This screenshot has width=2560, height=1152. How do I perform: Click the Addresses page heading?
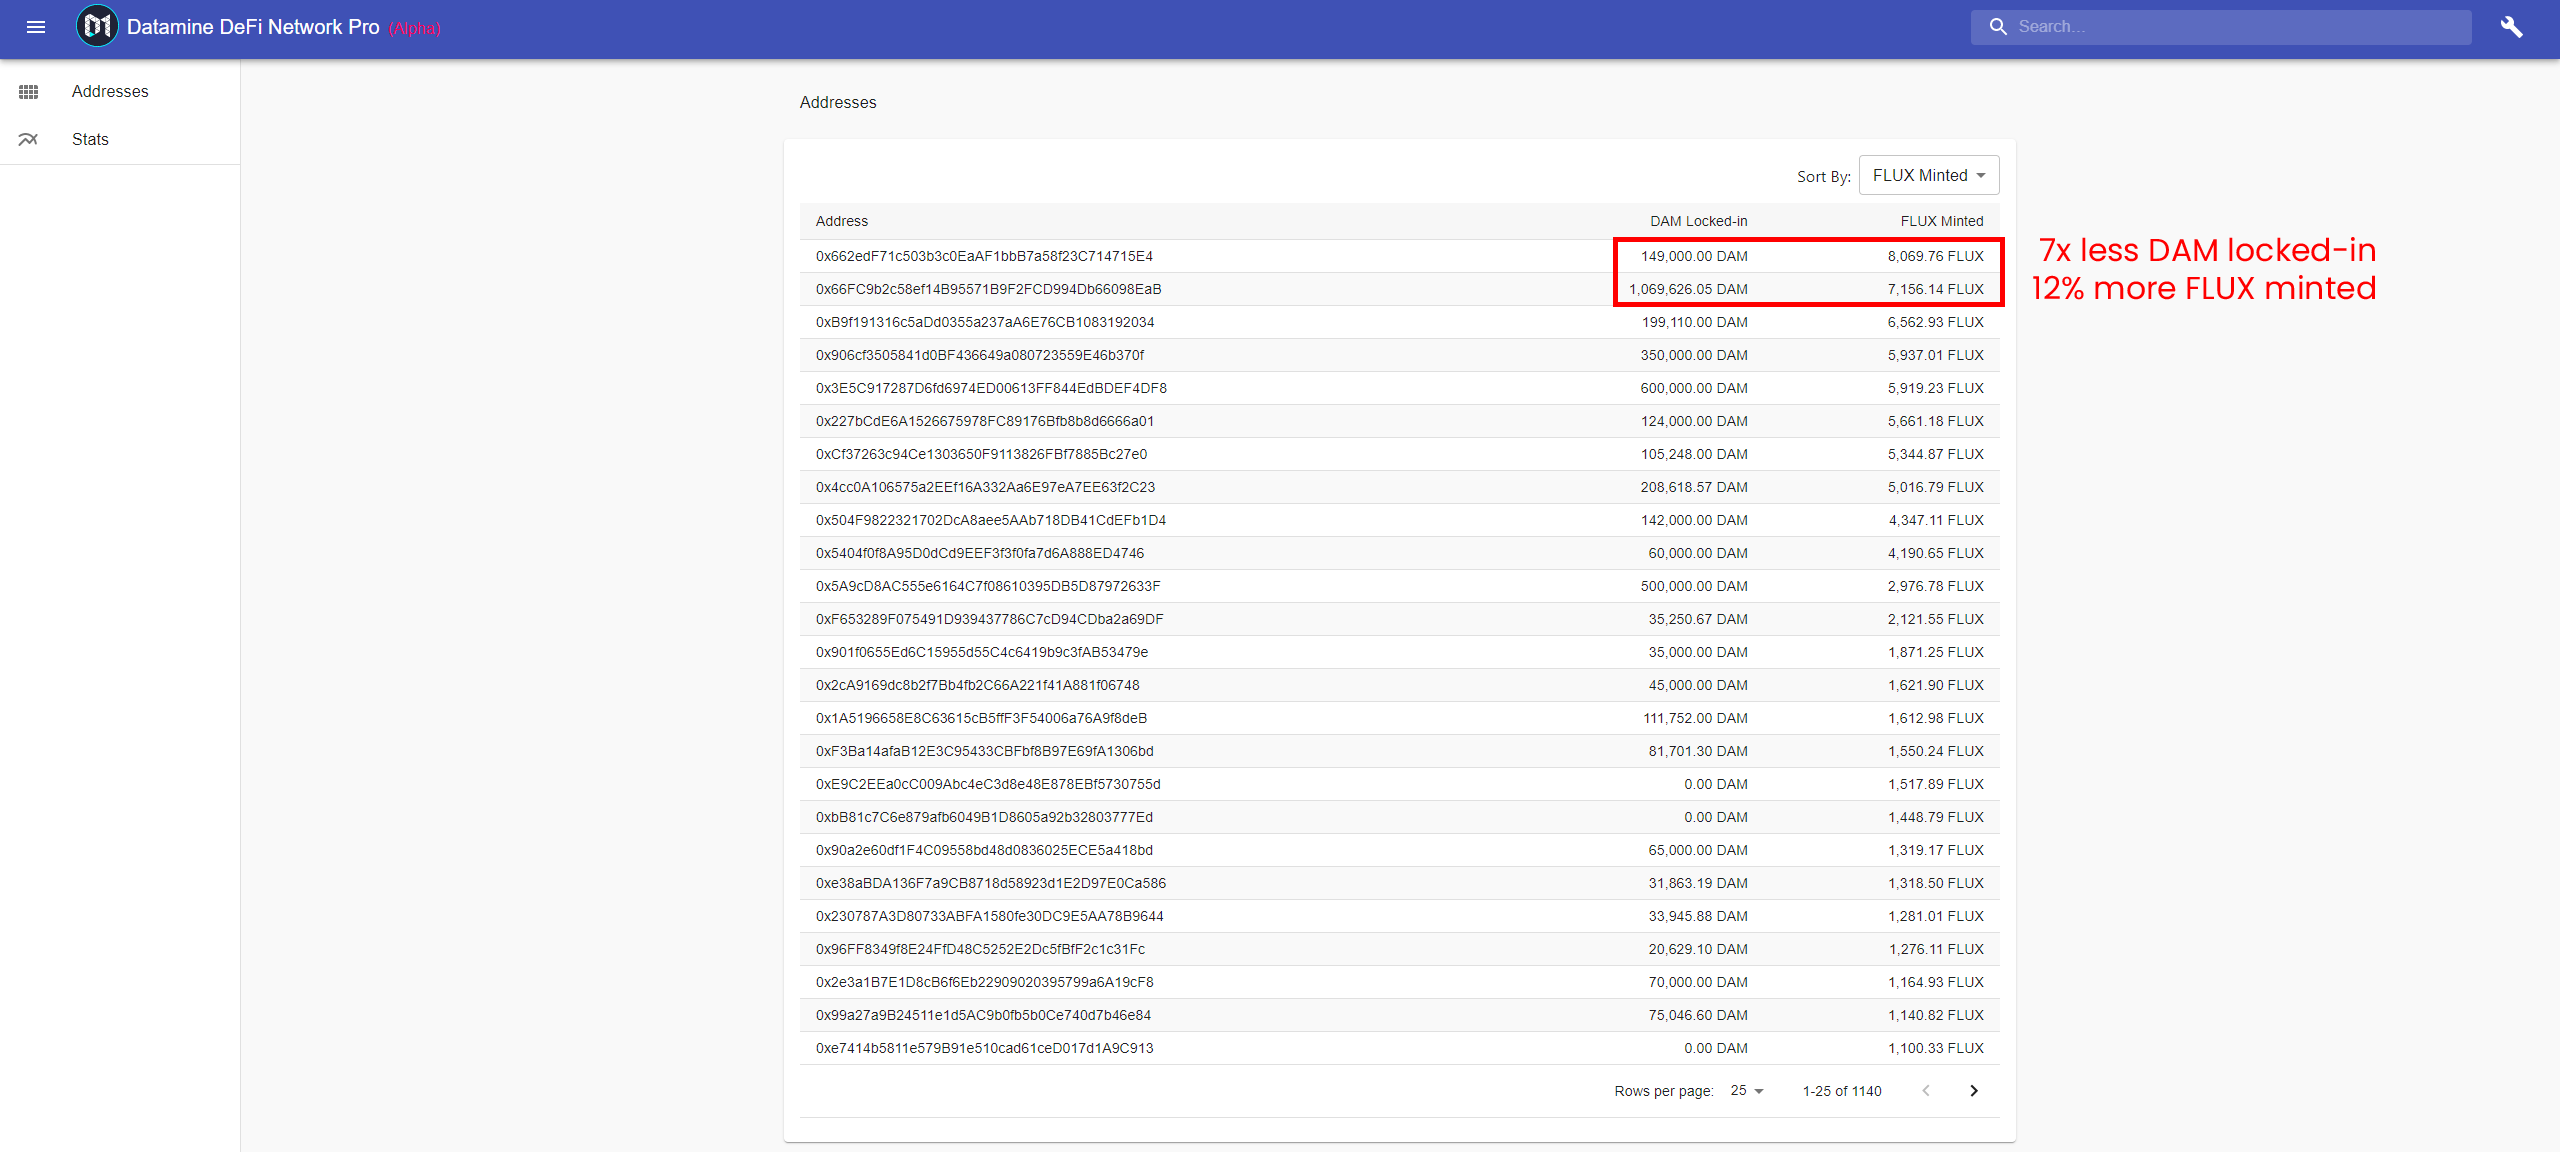pos(838,102)
